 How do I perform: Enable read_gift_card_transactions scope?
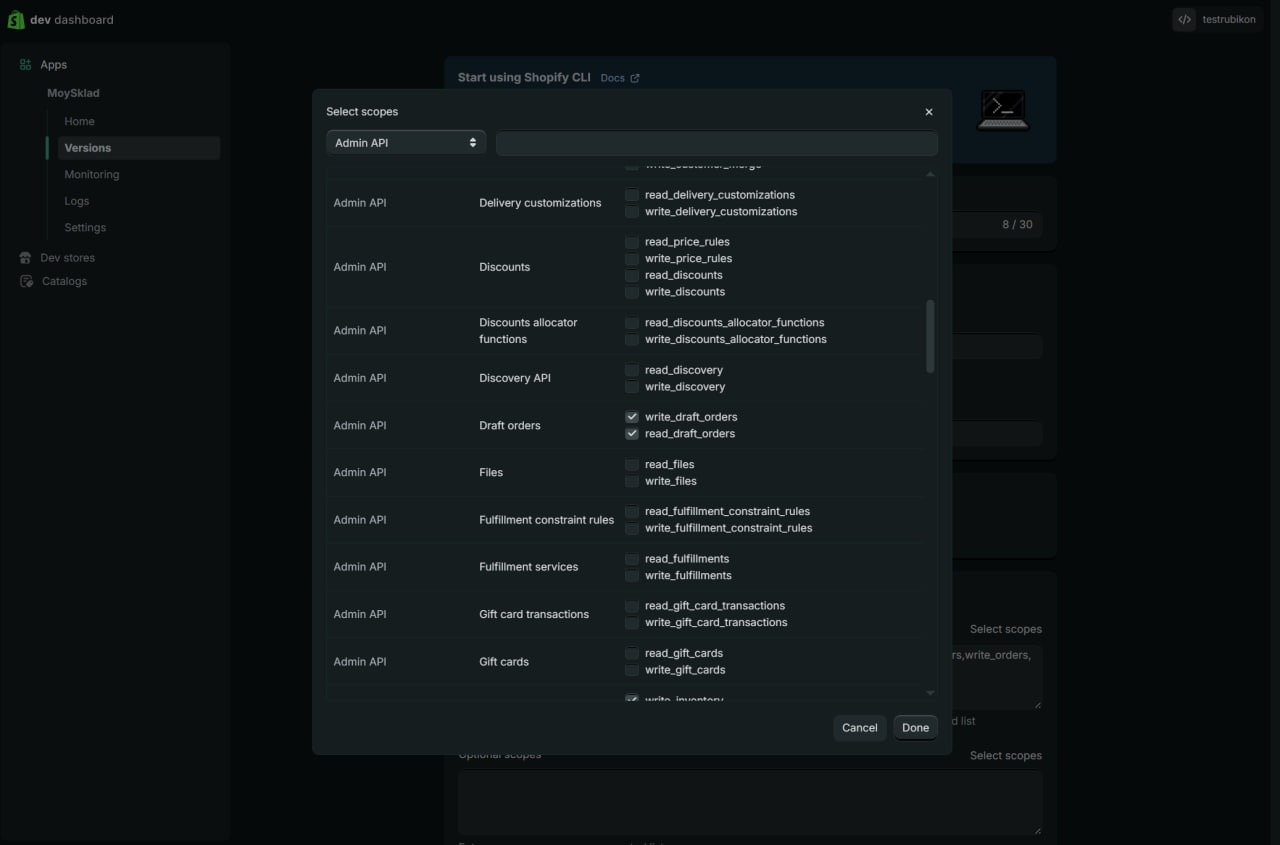coord(632,606)
